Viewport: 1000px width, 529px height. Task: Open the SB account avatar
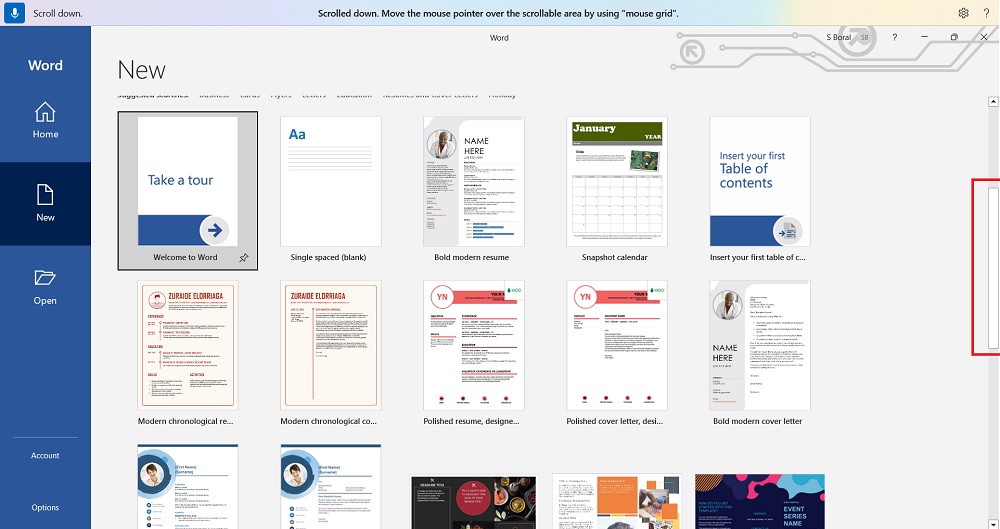point(865,38)
